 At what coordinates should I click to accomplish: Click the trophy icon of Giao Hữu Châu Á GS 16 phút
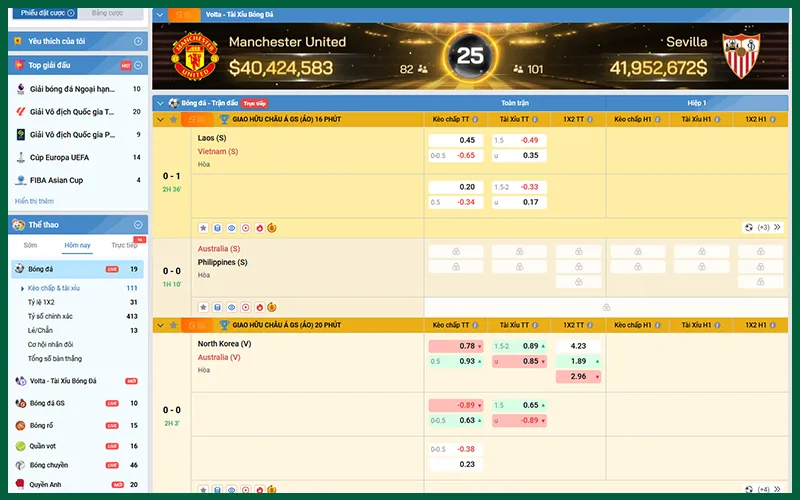point(224,119)
